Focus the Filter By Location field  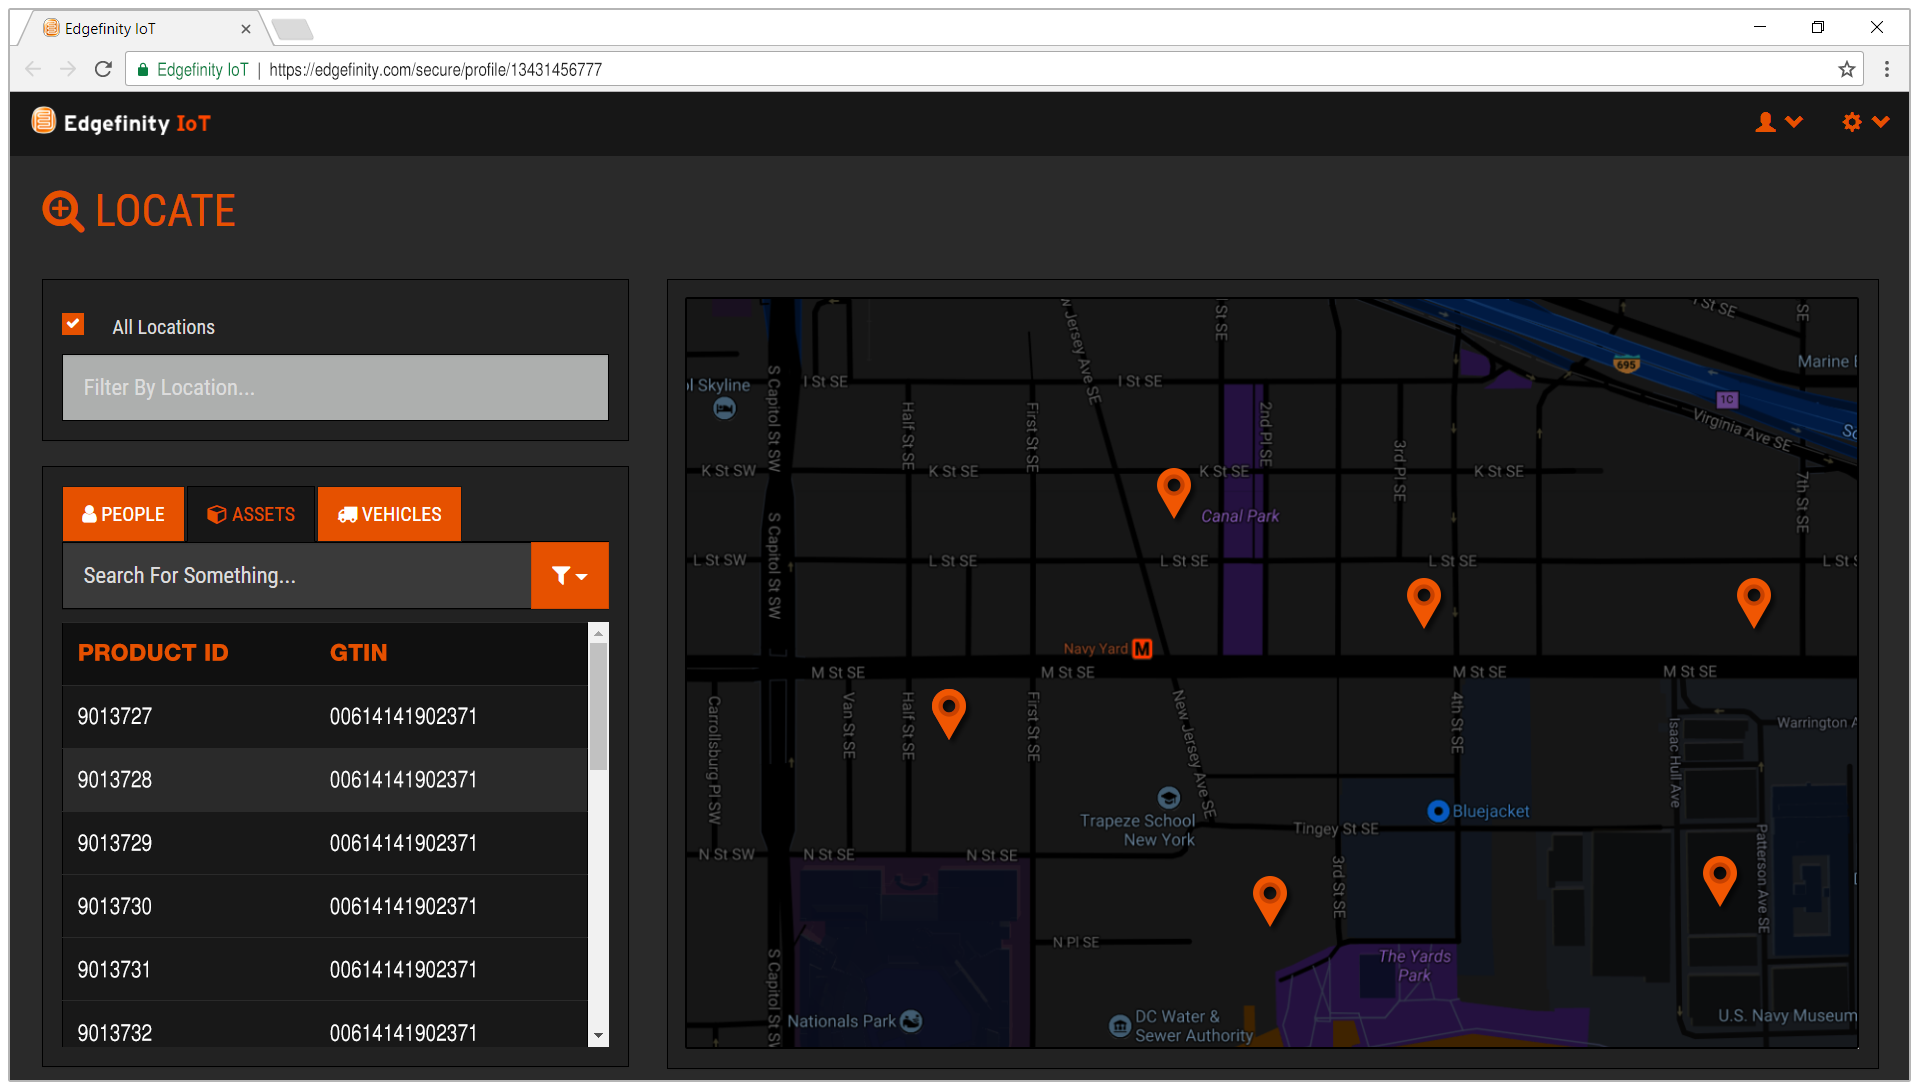(335, 388)
